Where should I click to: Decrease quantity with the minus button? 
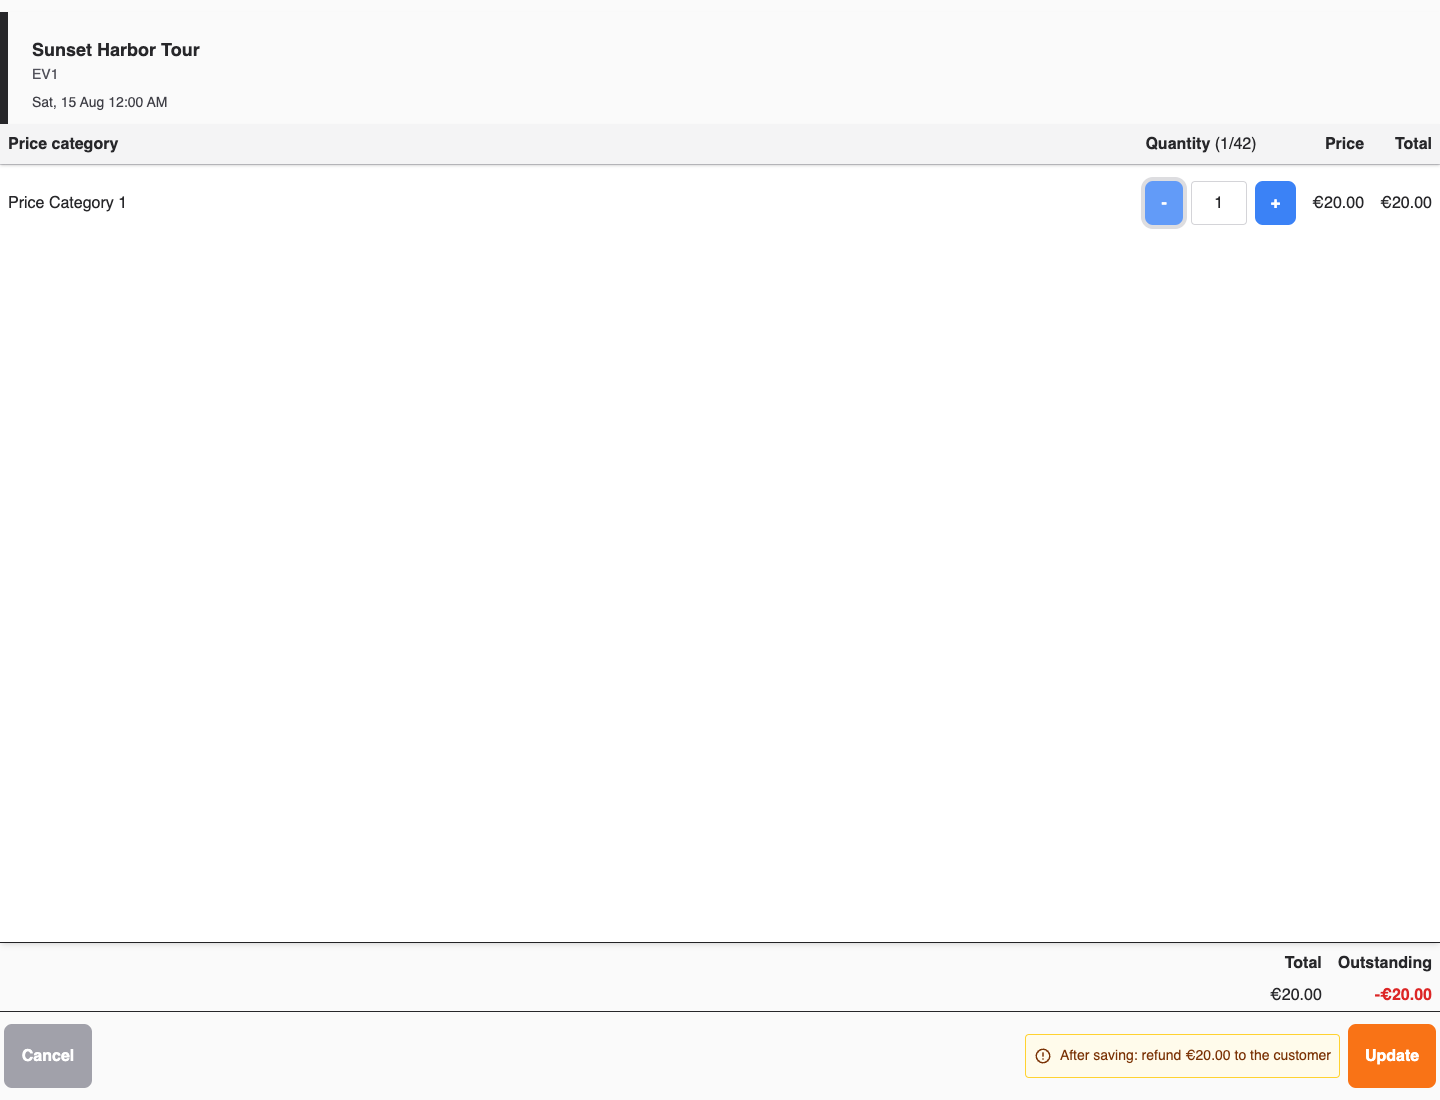point(1163,203)
